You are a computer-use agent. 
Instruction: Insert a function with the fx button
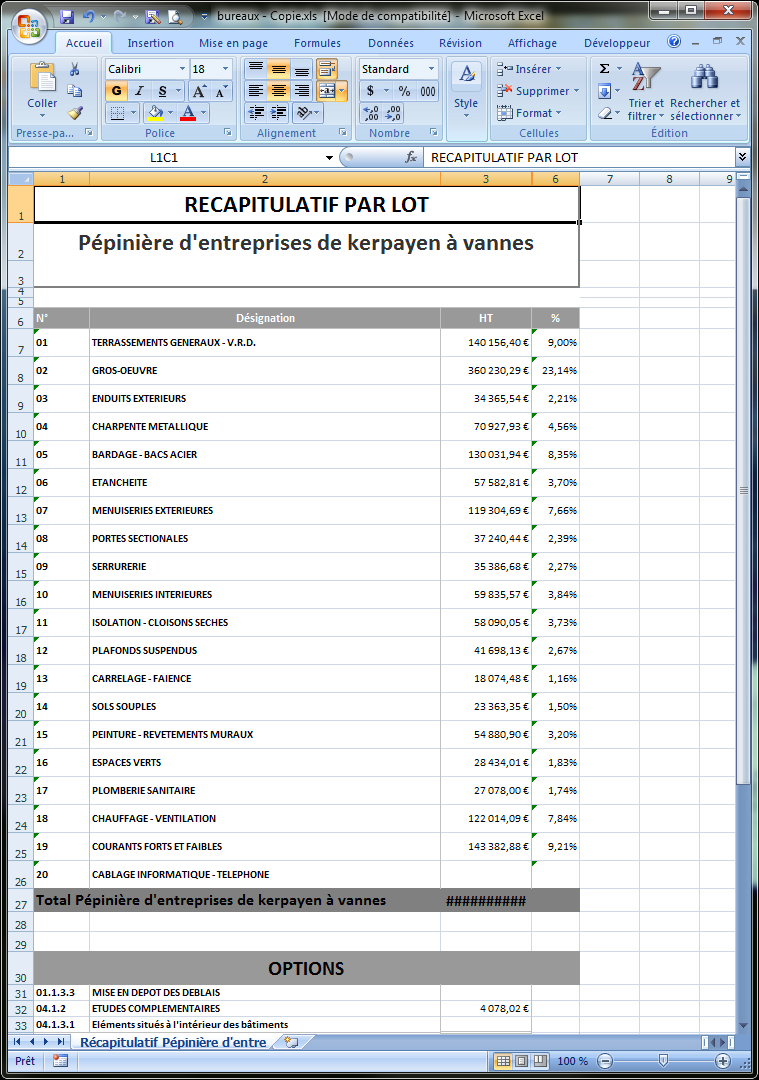click(x=411, y=157)
